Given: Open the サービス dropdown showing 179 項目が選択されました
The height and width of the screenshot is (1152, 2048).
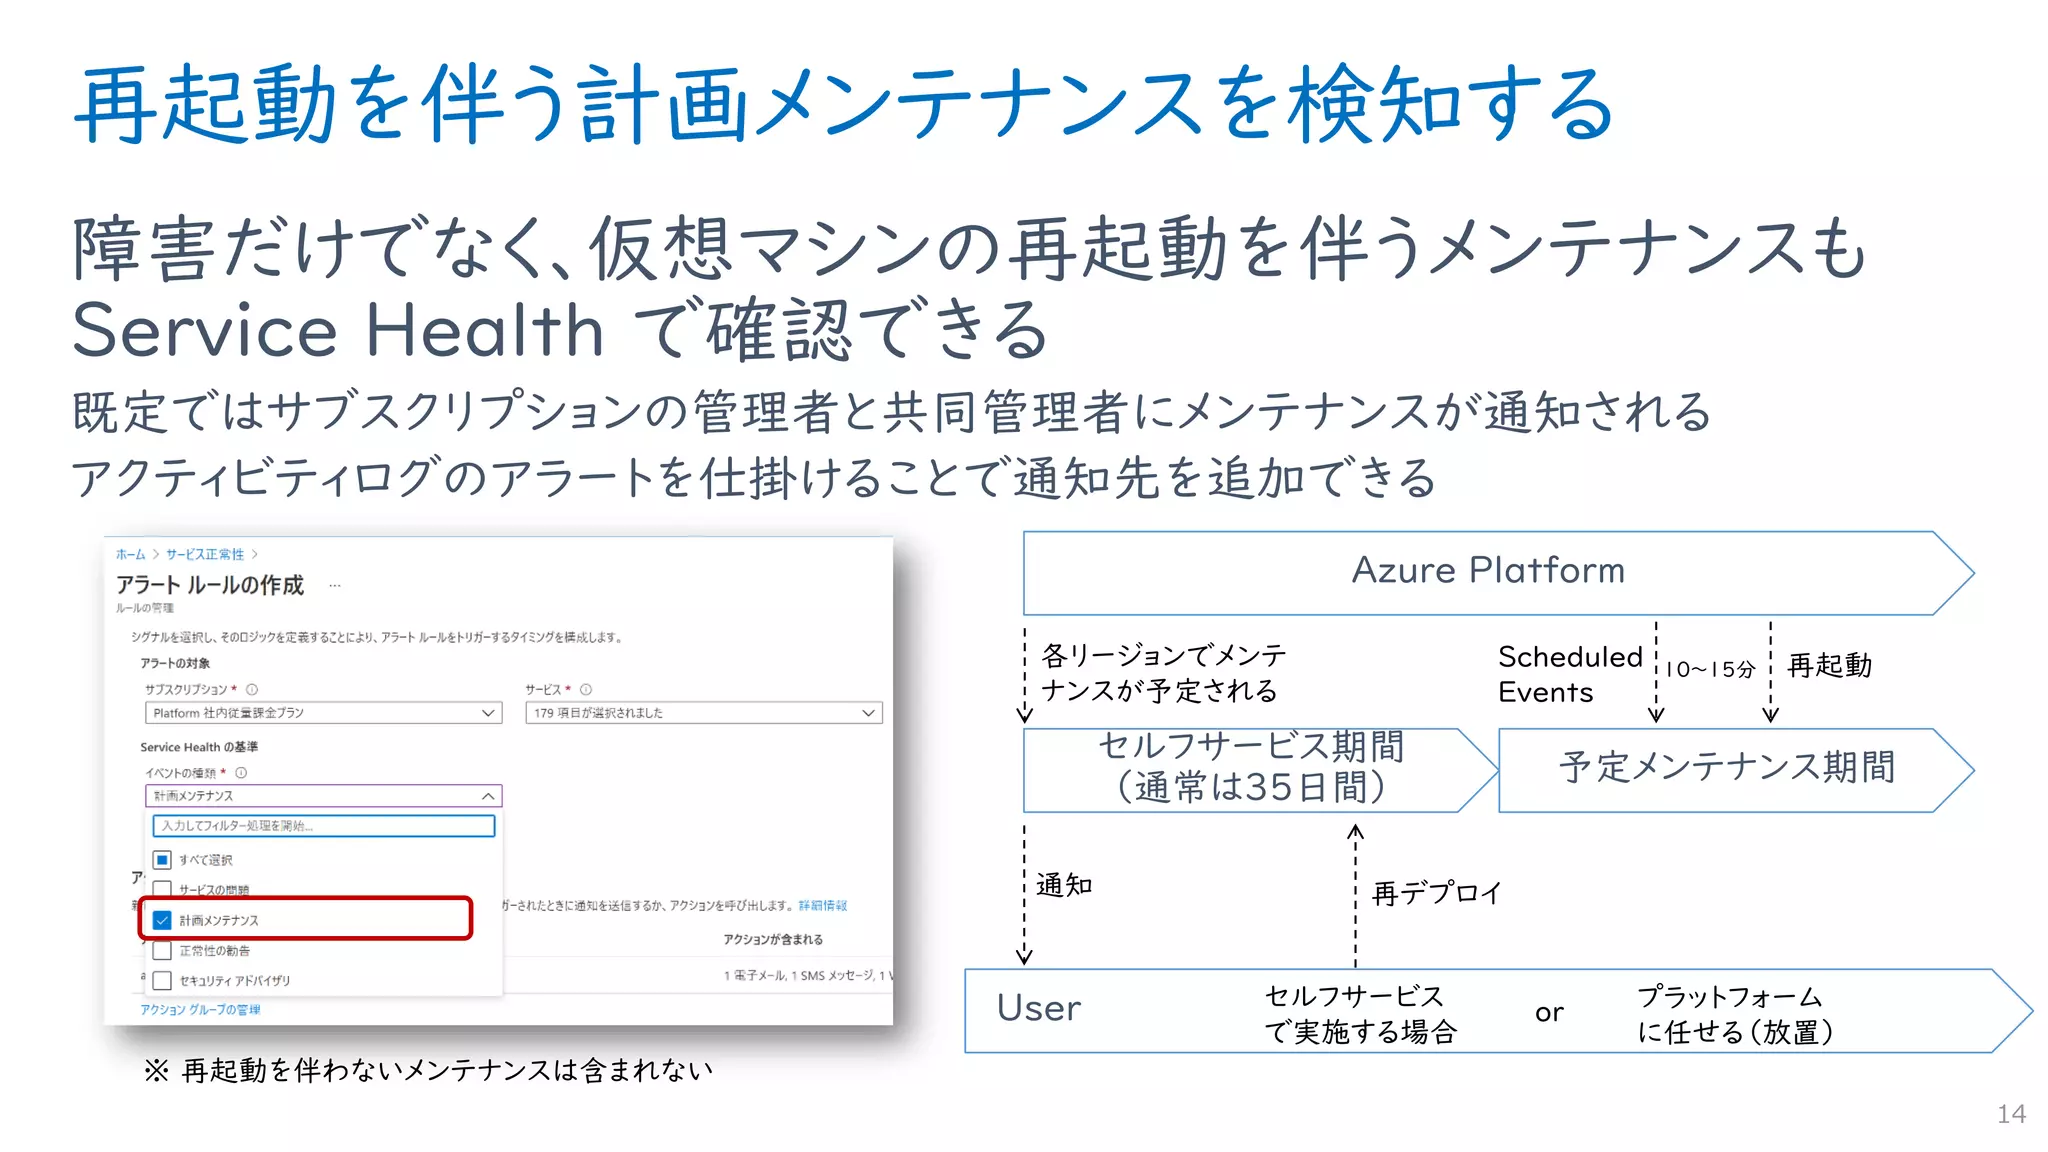Looking at the screenshot, I should click(704, 713).
